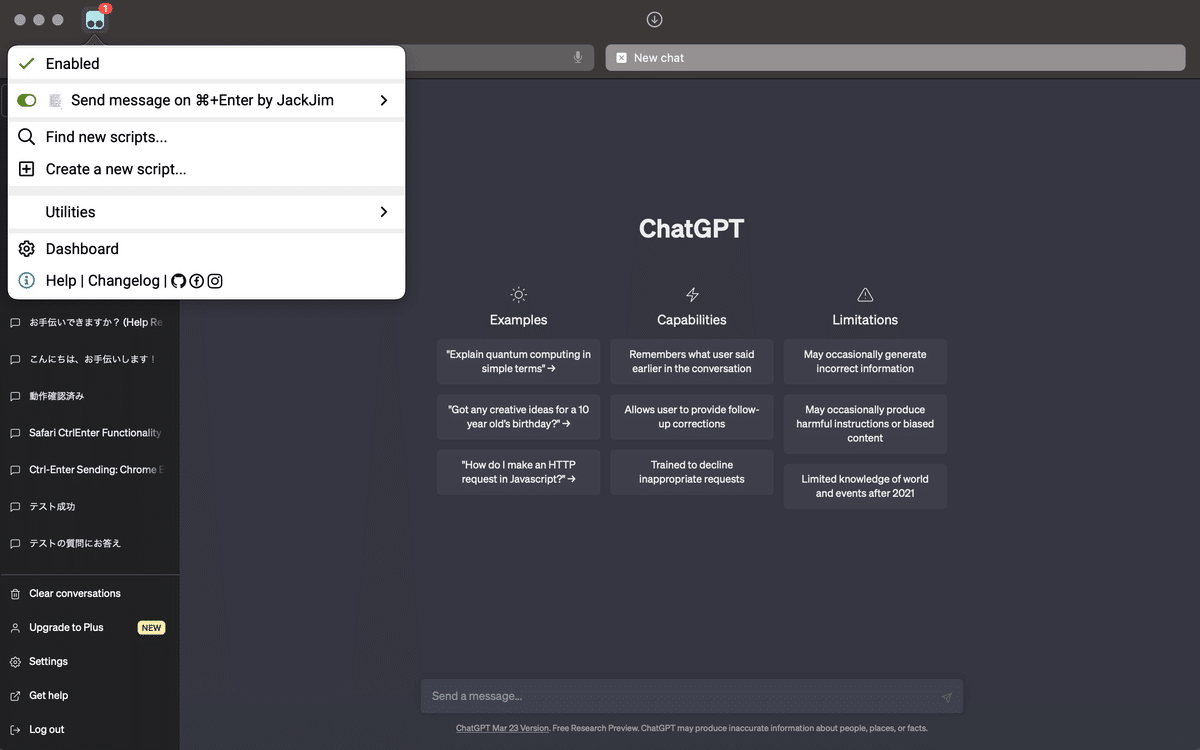The width and height of the screenshot is (1200, 750).
Task: Disable the Send message on ⌘+Enter script switch
Action: [27, 100]
